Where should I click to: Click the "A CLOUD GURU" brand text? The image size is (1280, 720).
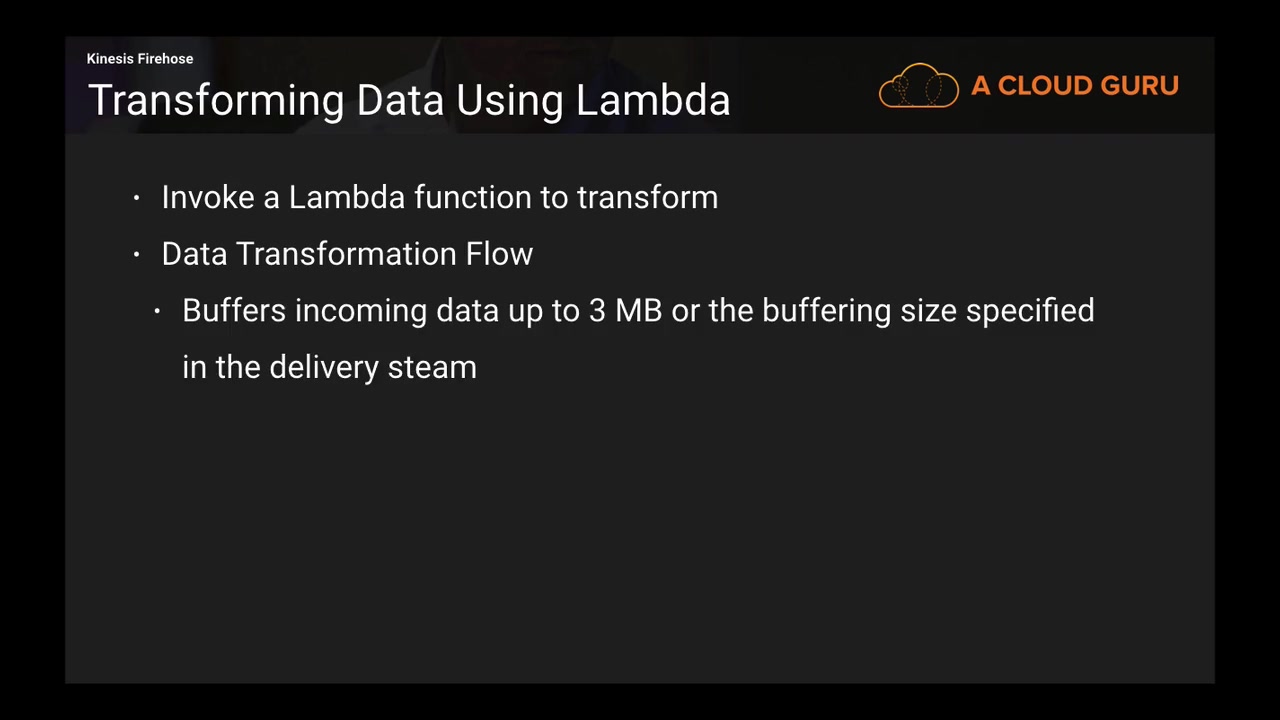[1074, 86]
